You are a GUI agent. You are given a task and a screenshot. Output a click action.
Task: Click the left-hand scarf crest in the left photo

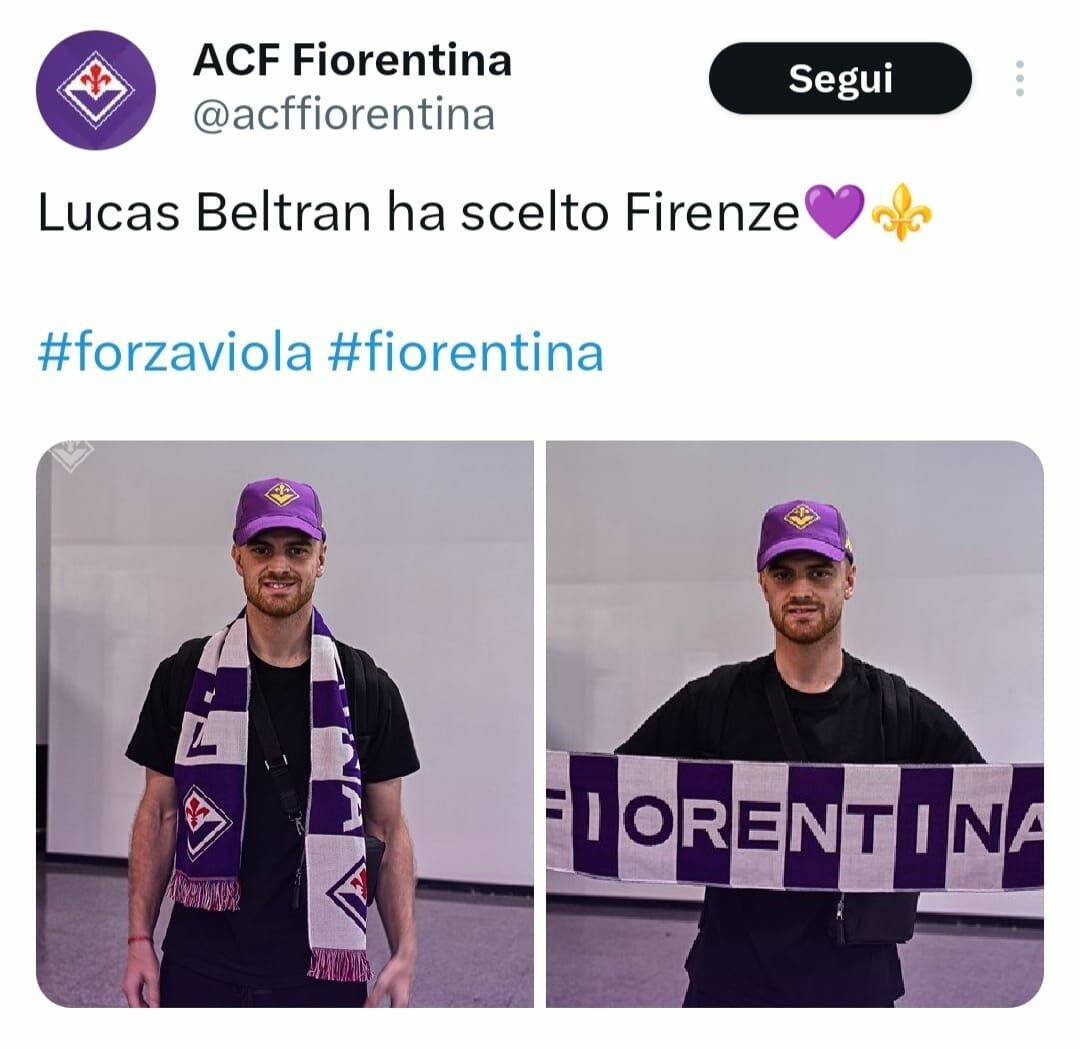click(205, 822)
